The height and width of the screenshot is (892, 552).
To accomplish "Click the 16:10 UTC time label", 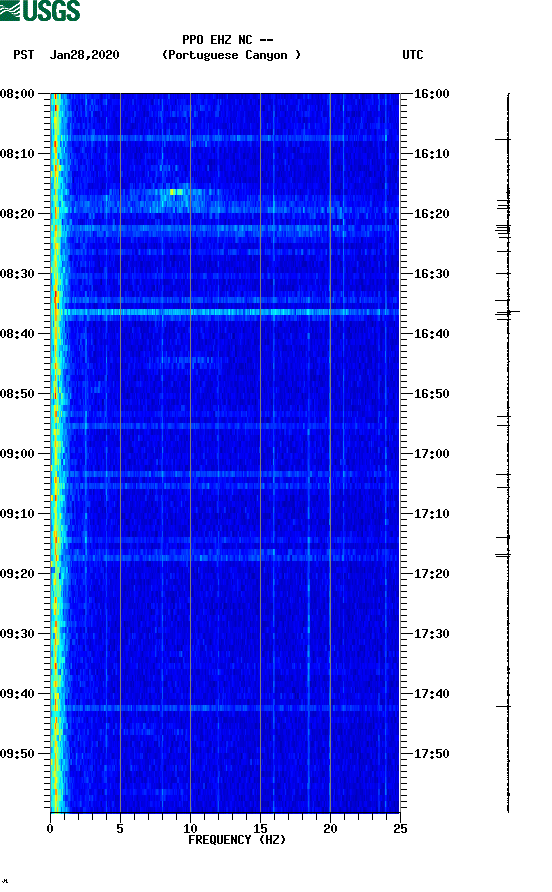I will point(431,154).
